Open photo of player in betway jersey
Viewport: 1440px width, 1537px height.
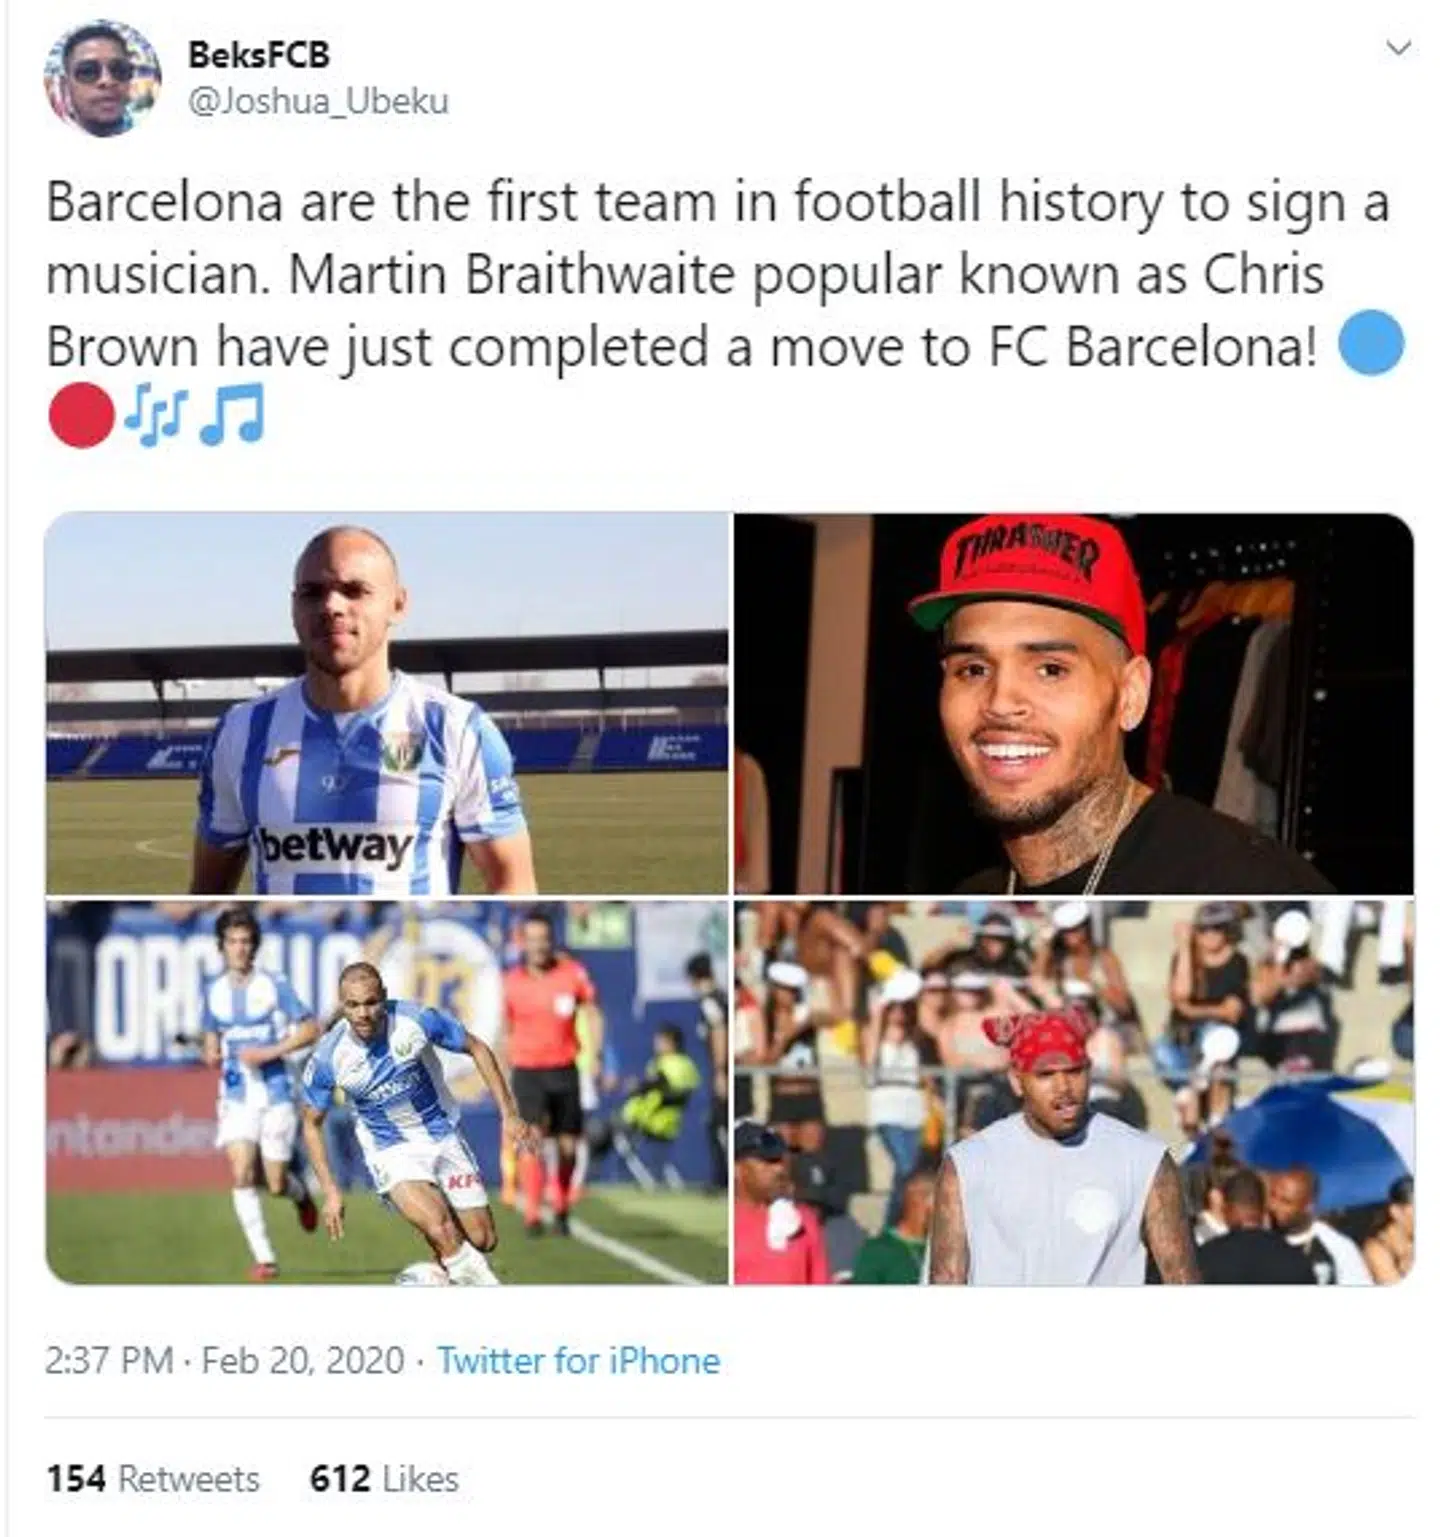(x=387, y=703)
